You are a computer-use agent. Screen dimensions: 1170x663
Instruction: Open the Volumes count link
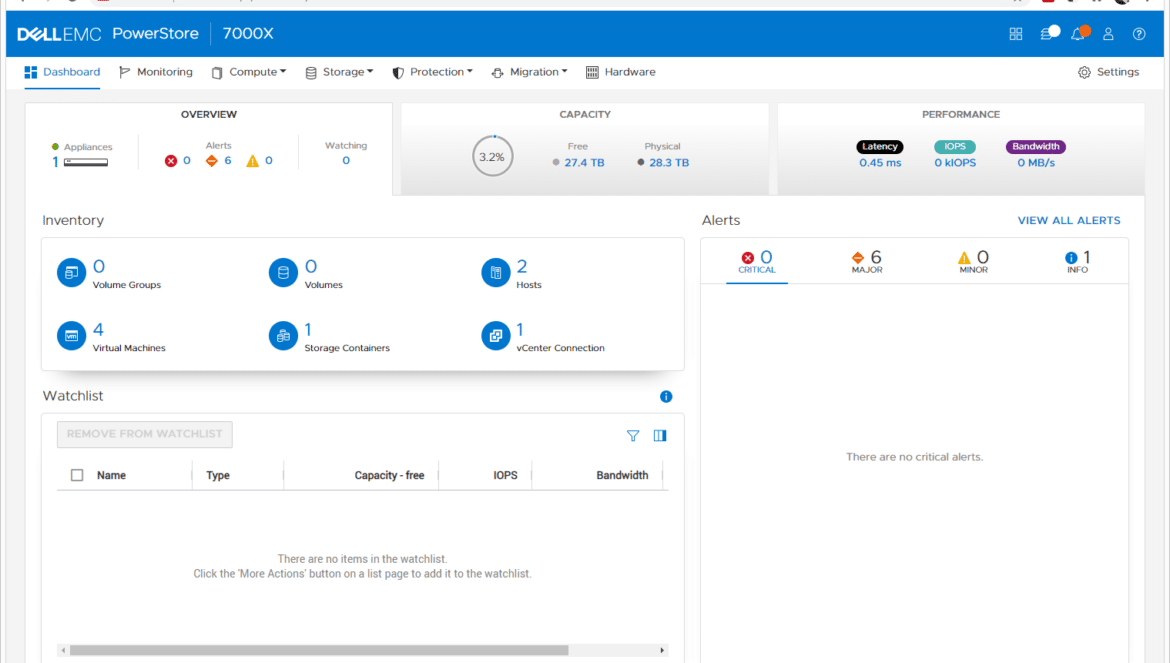(310, 266)
